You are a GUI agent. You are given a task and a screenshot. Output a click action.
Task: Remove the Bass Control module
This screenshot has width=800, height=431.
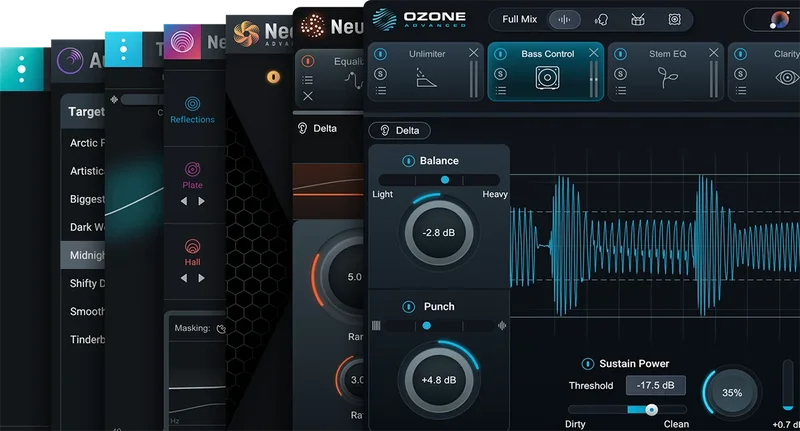(x=593, y=53)
